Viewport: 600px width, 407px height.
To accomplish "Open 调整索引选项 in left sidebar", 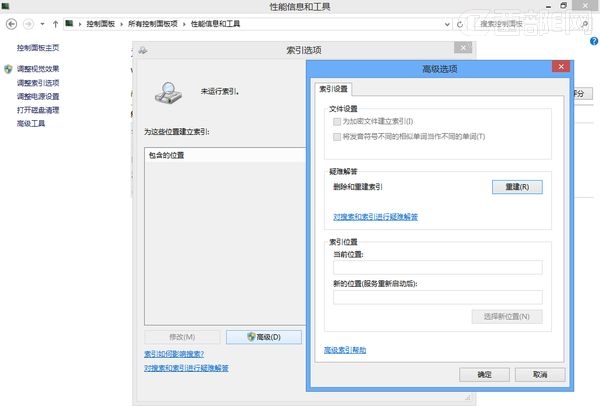I will pyautogui.click(x=38, y=83).
